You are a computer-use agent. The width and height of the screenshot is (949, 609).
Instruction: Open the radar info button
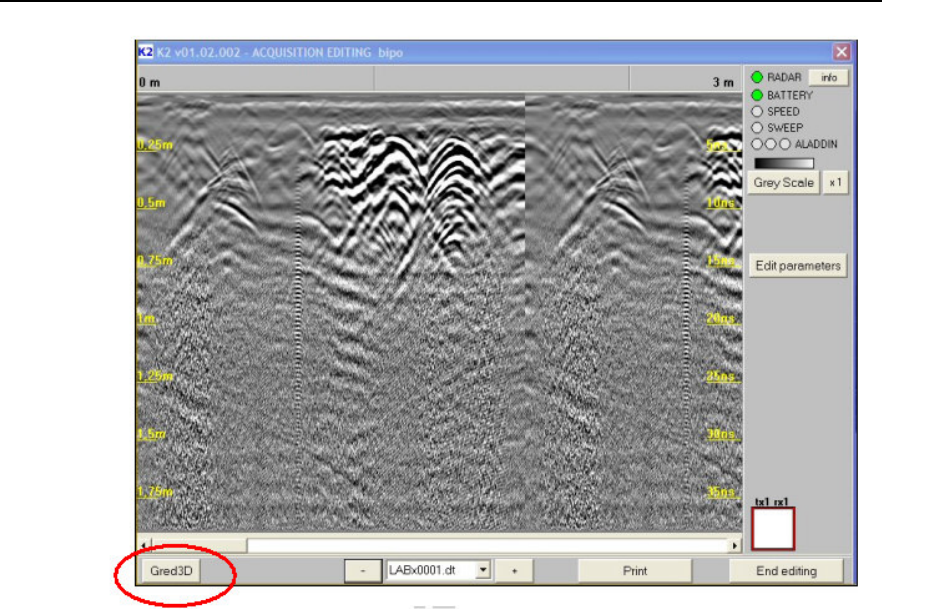828,77
